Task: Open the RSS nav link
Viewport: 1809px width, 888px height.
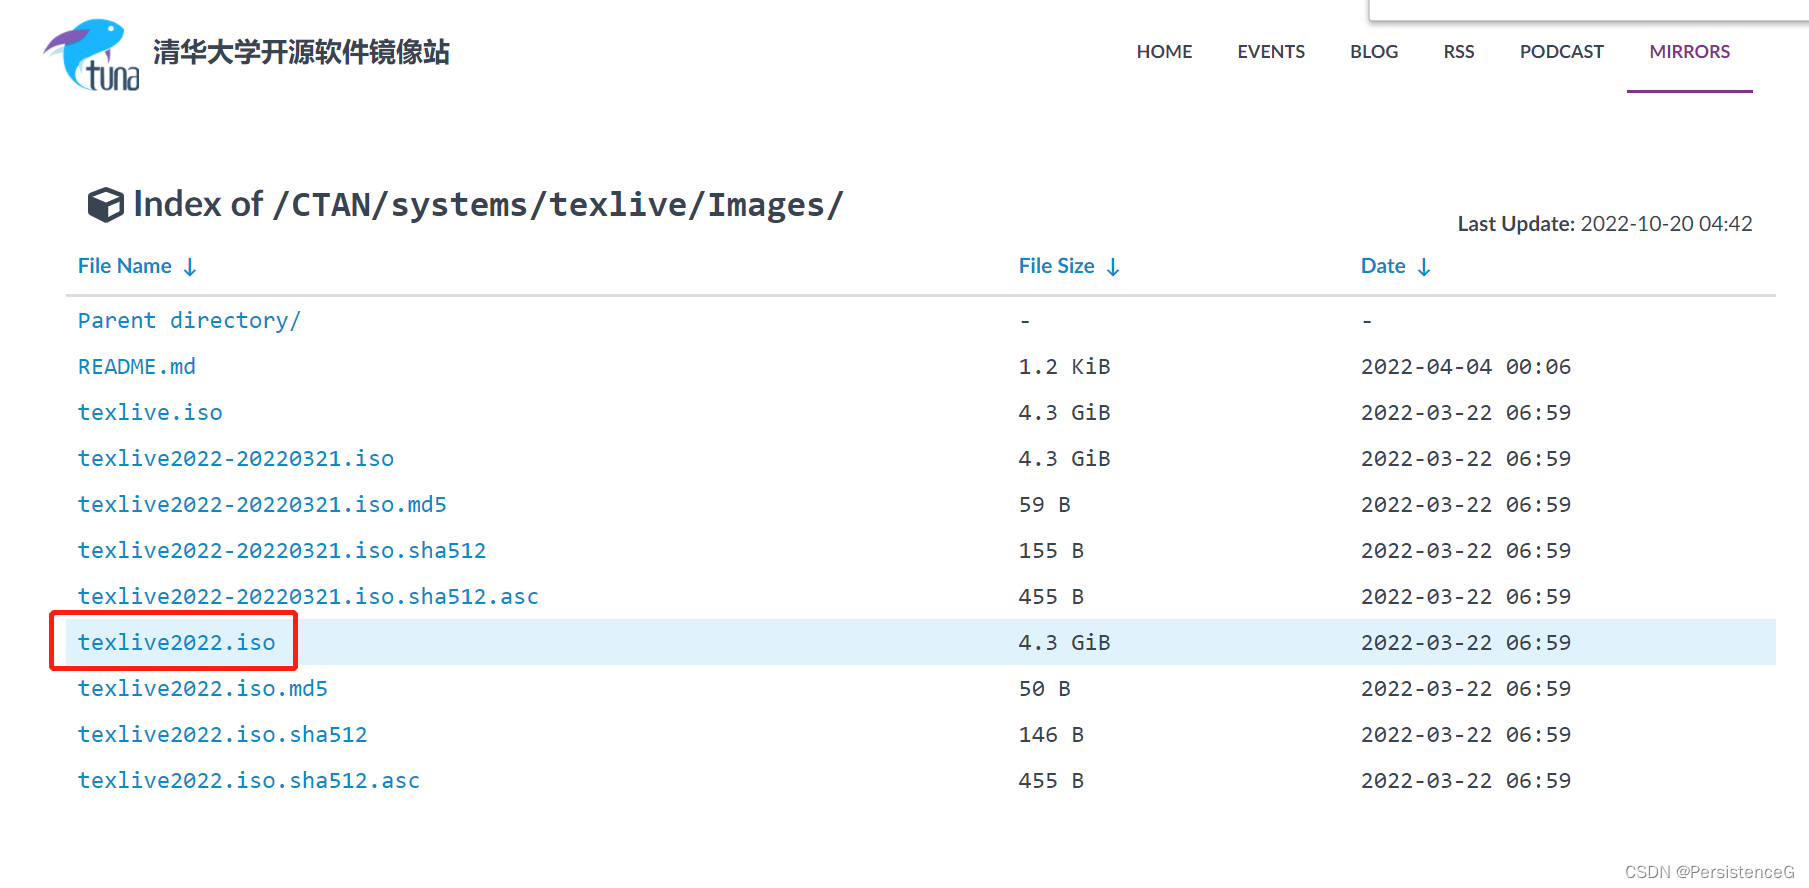Action: click(x=1459, y=52)
